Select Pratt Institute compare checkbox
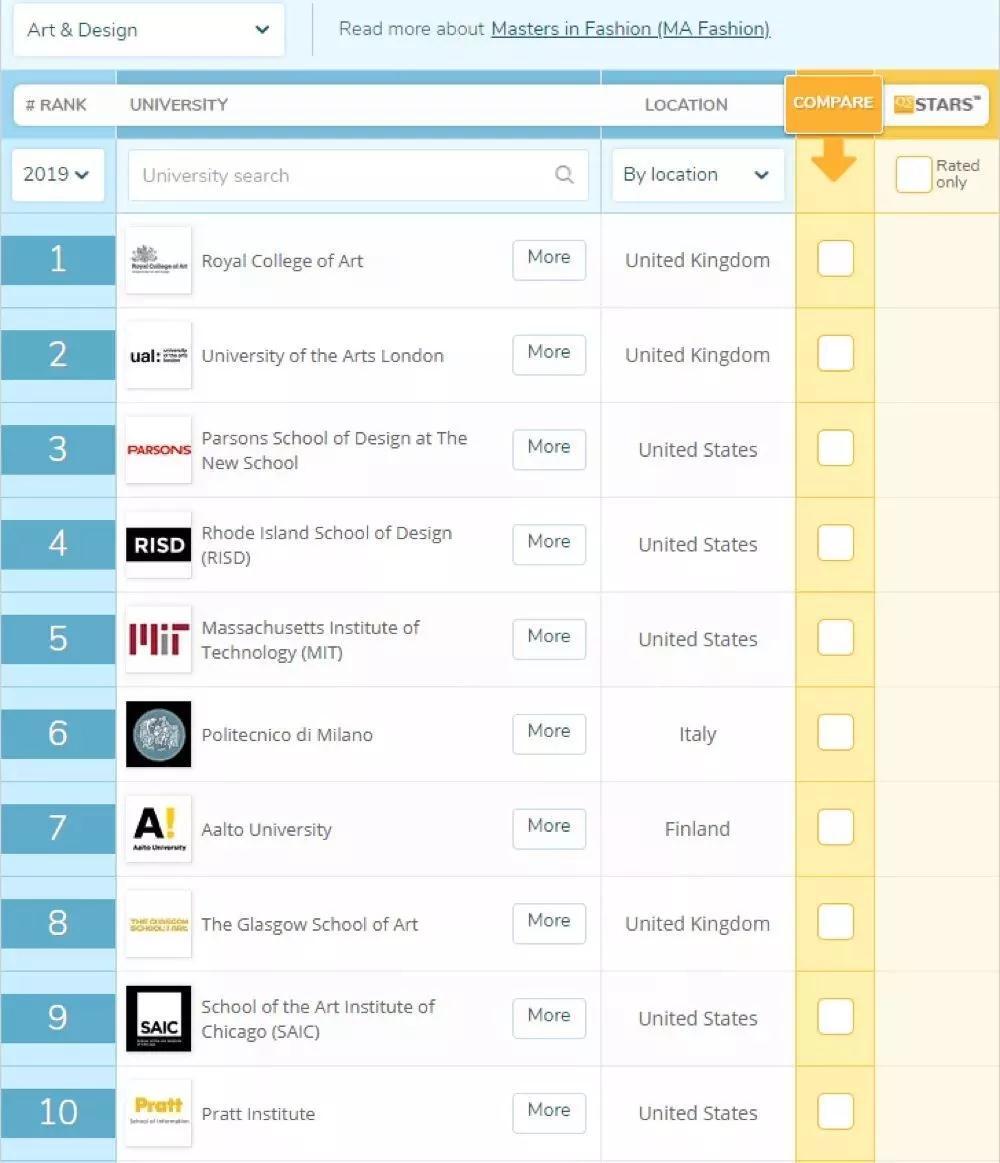1000x1163 pixels. 835,1111
